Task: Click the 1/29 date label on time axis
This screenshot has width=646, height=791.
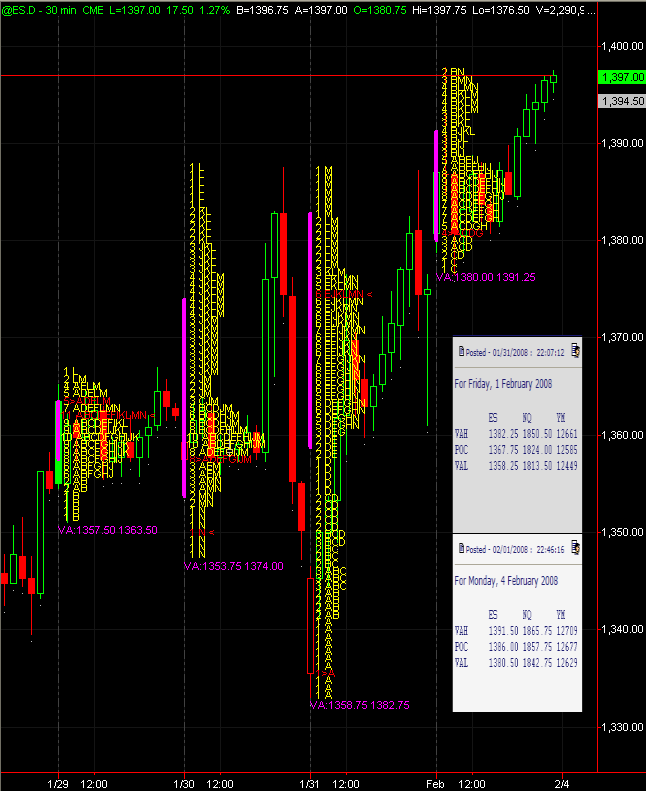Action: point(57,784)
